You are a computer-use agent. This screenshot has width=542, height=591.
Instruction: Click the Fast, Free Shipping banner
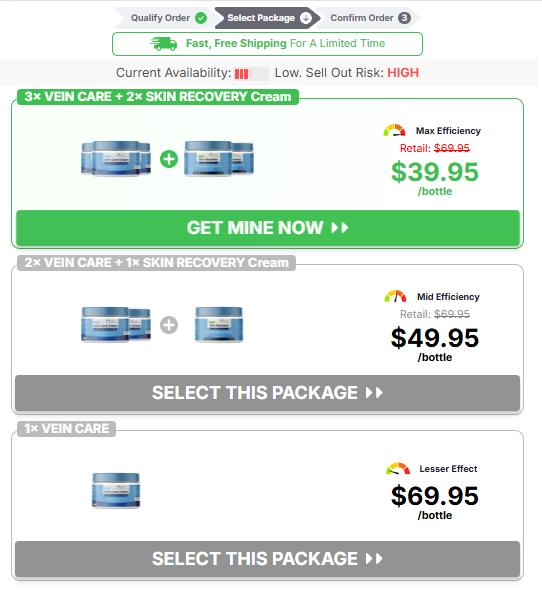click(x=267, y=44)
